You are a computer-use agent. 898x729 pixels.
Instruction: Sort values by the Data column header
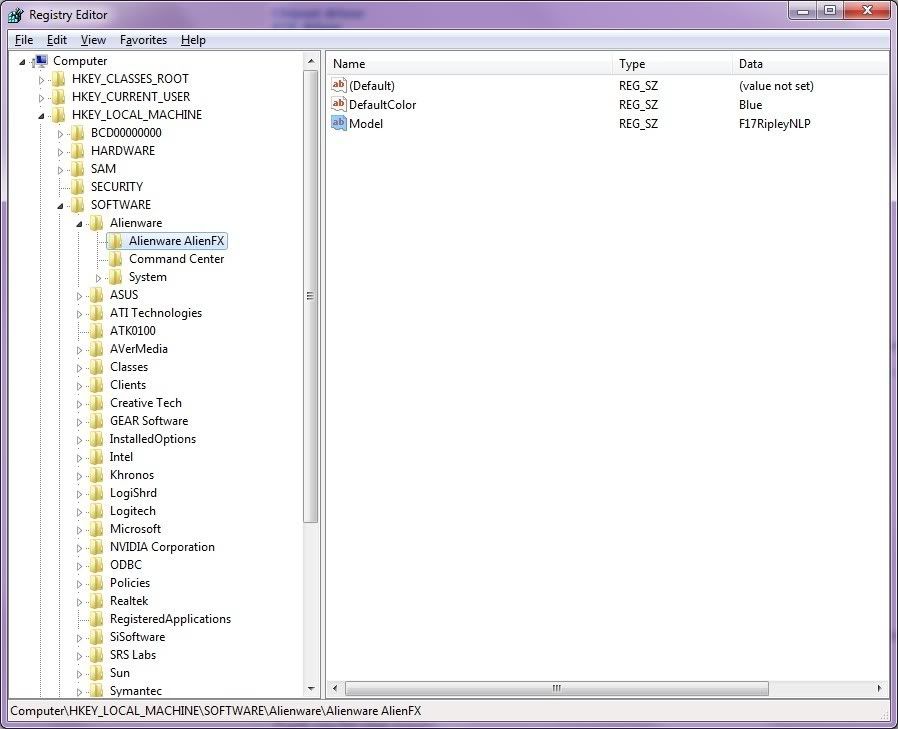(x=810, y=64)
